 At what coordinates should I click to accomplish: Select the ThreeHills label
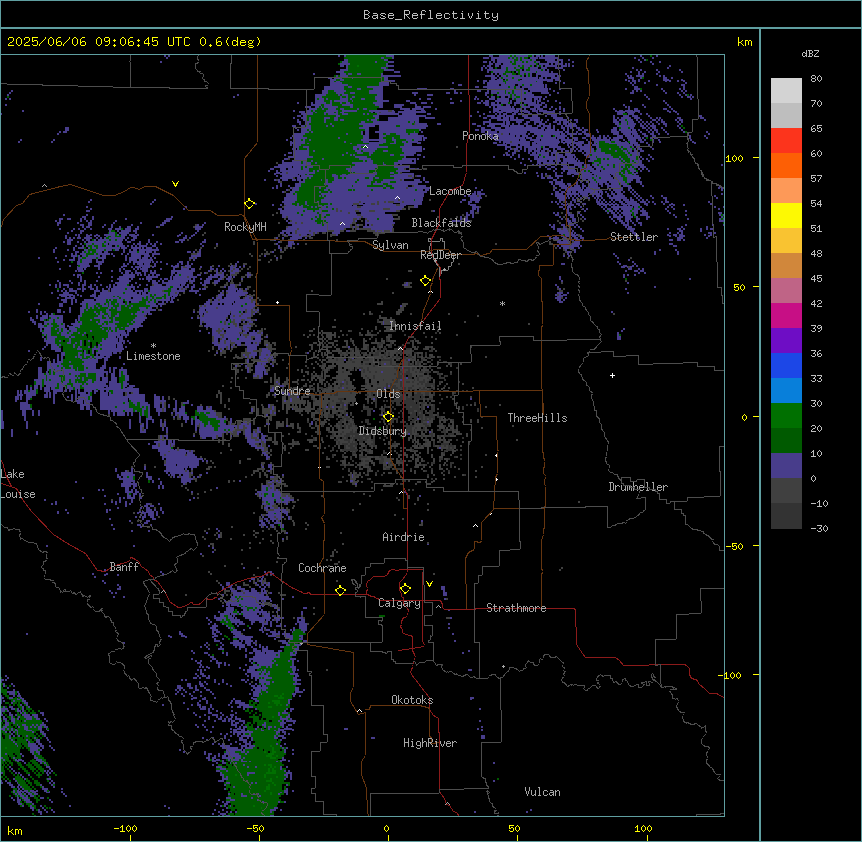point(537,418)
